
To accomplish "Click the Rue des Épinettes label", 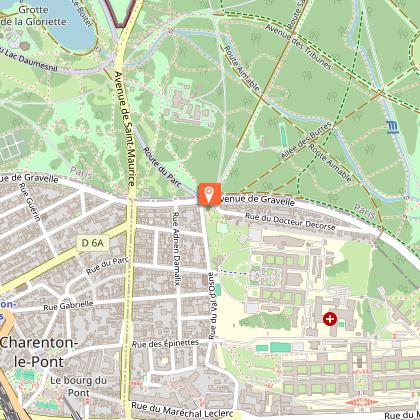I will [166, 344].
